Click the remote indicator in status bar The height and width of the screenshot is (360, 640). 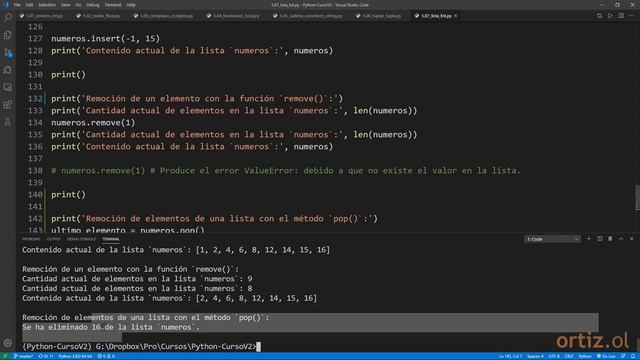coord(5,356)
